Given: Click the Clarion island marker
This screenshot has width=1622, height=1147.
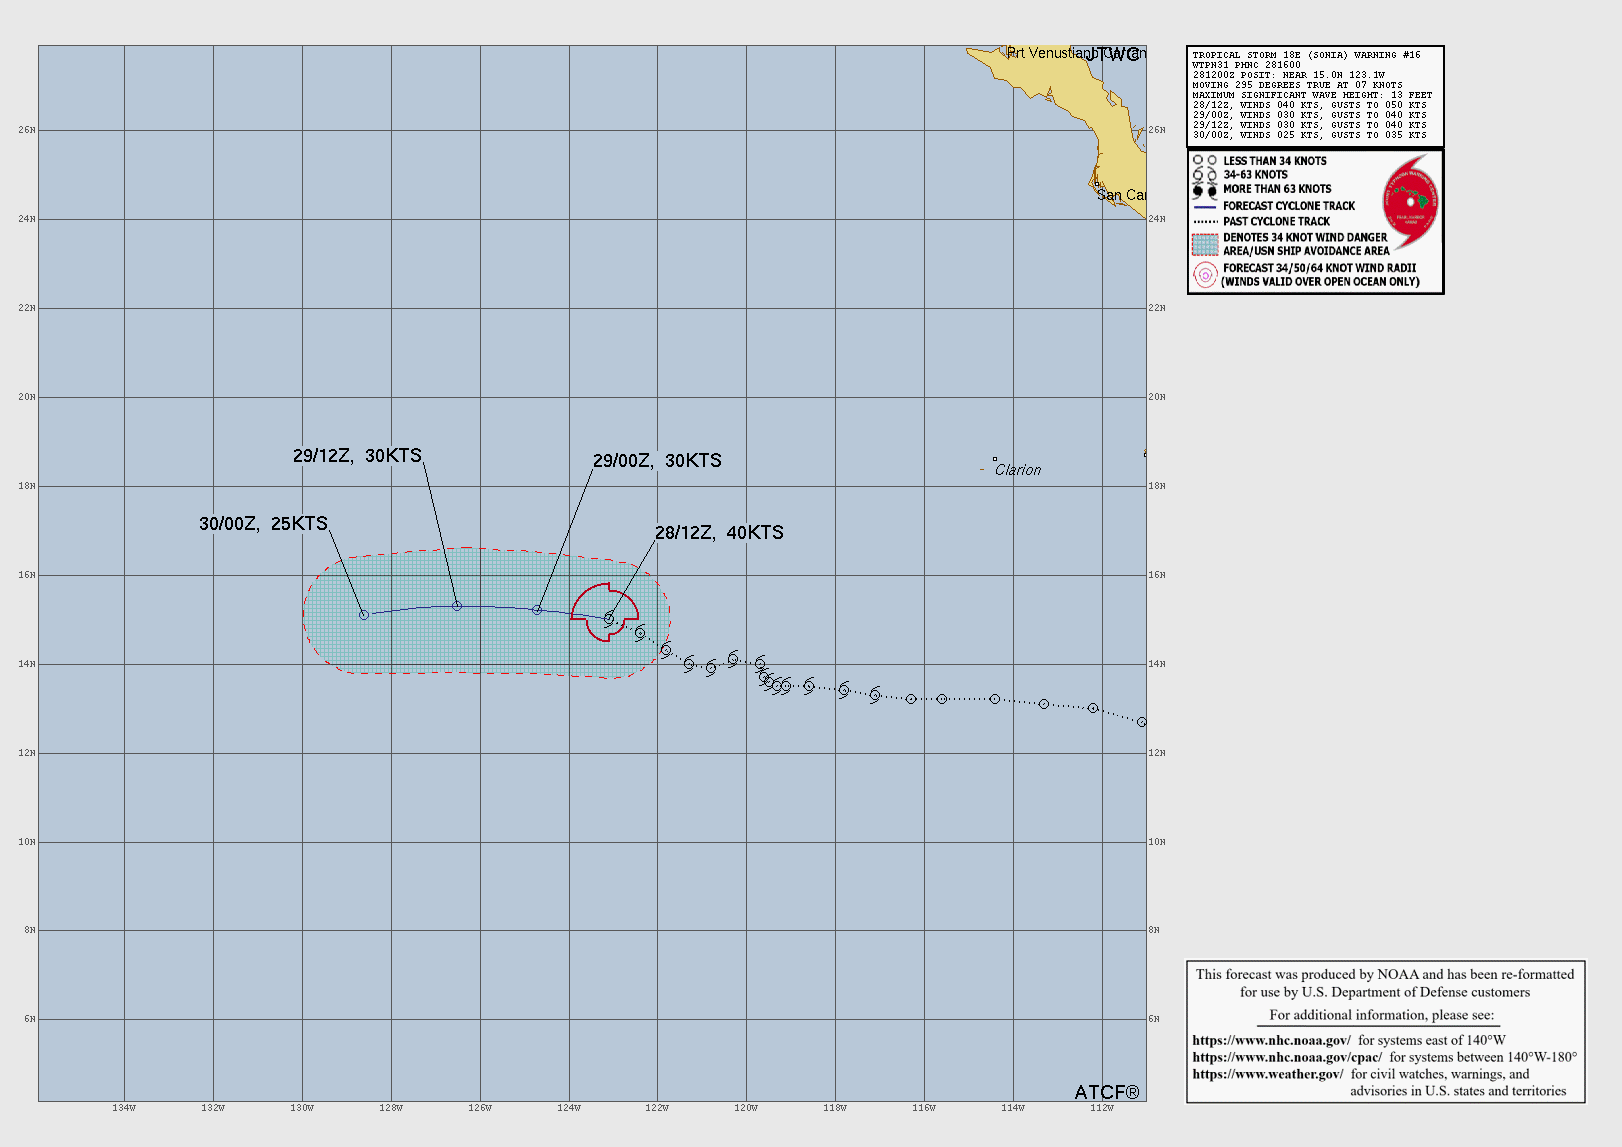Looking at the screenshot, I should pyautogui.click(x=994, y=460).
